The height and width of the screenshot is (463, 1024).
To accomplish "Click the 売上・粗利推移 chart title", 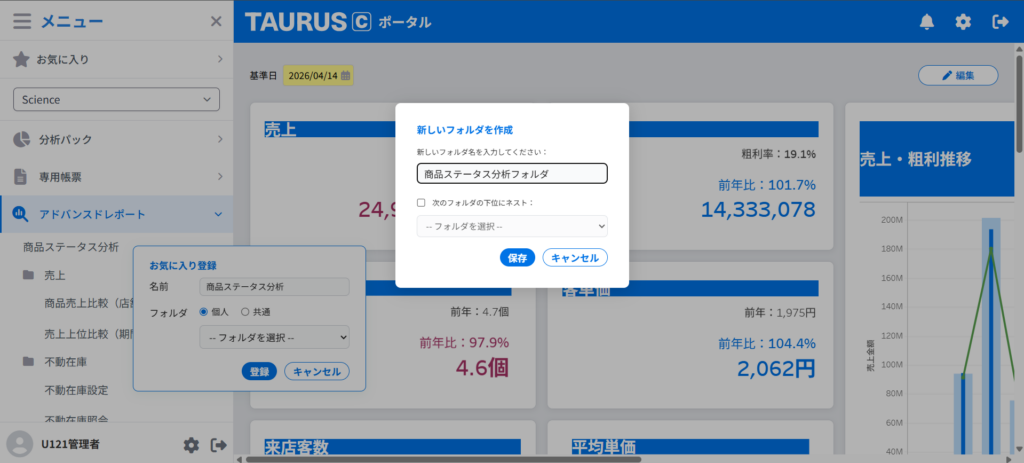I will tap(916, 159).
